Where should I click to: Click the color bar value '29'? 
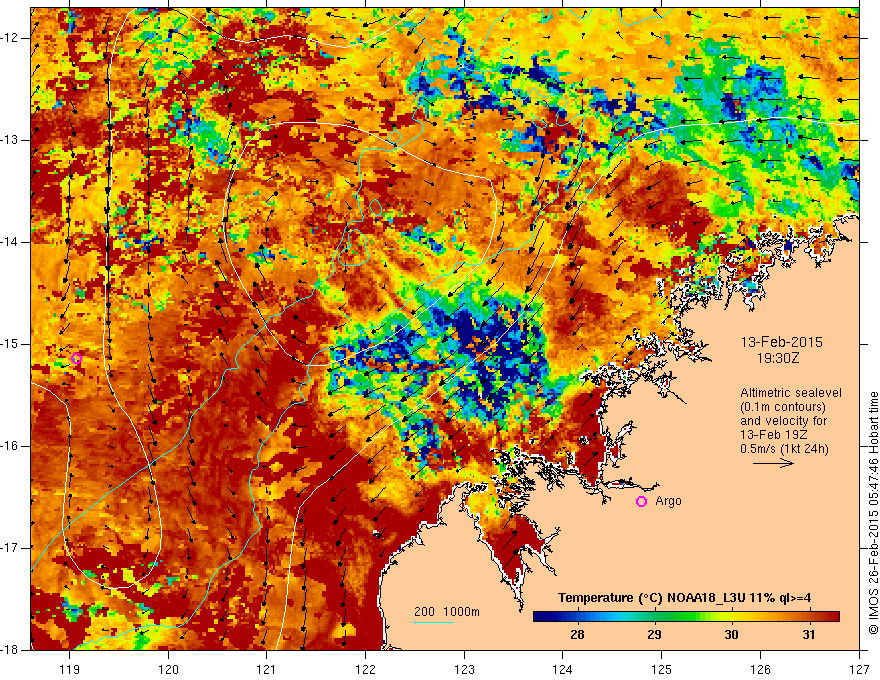coord(654,635)
